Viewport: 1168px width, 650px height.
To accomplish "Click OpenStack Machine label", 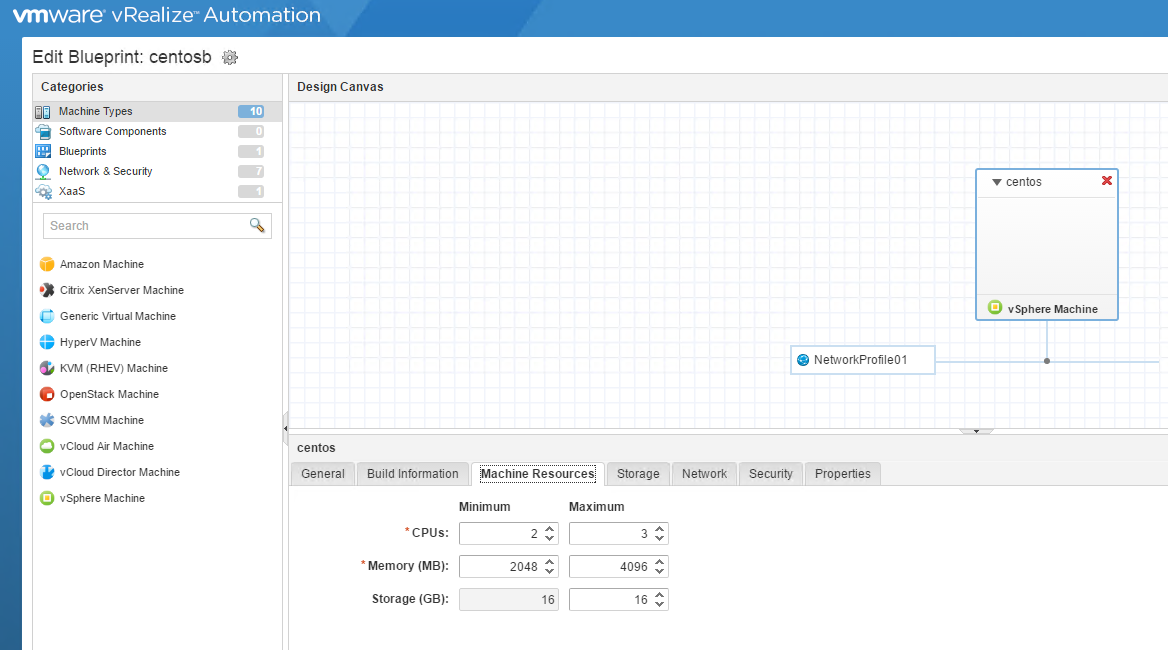I will pyautogui.click(x=110, y=395).
